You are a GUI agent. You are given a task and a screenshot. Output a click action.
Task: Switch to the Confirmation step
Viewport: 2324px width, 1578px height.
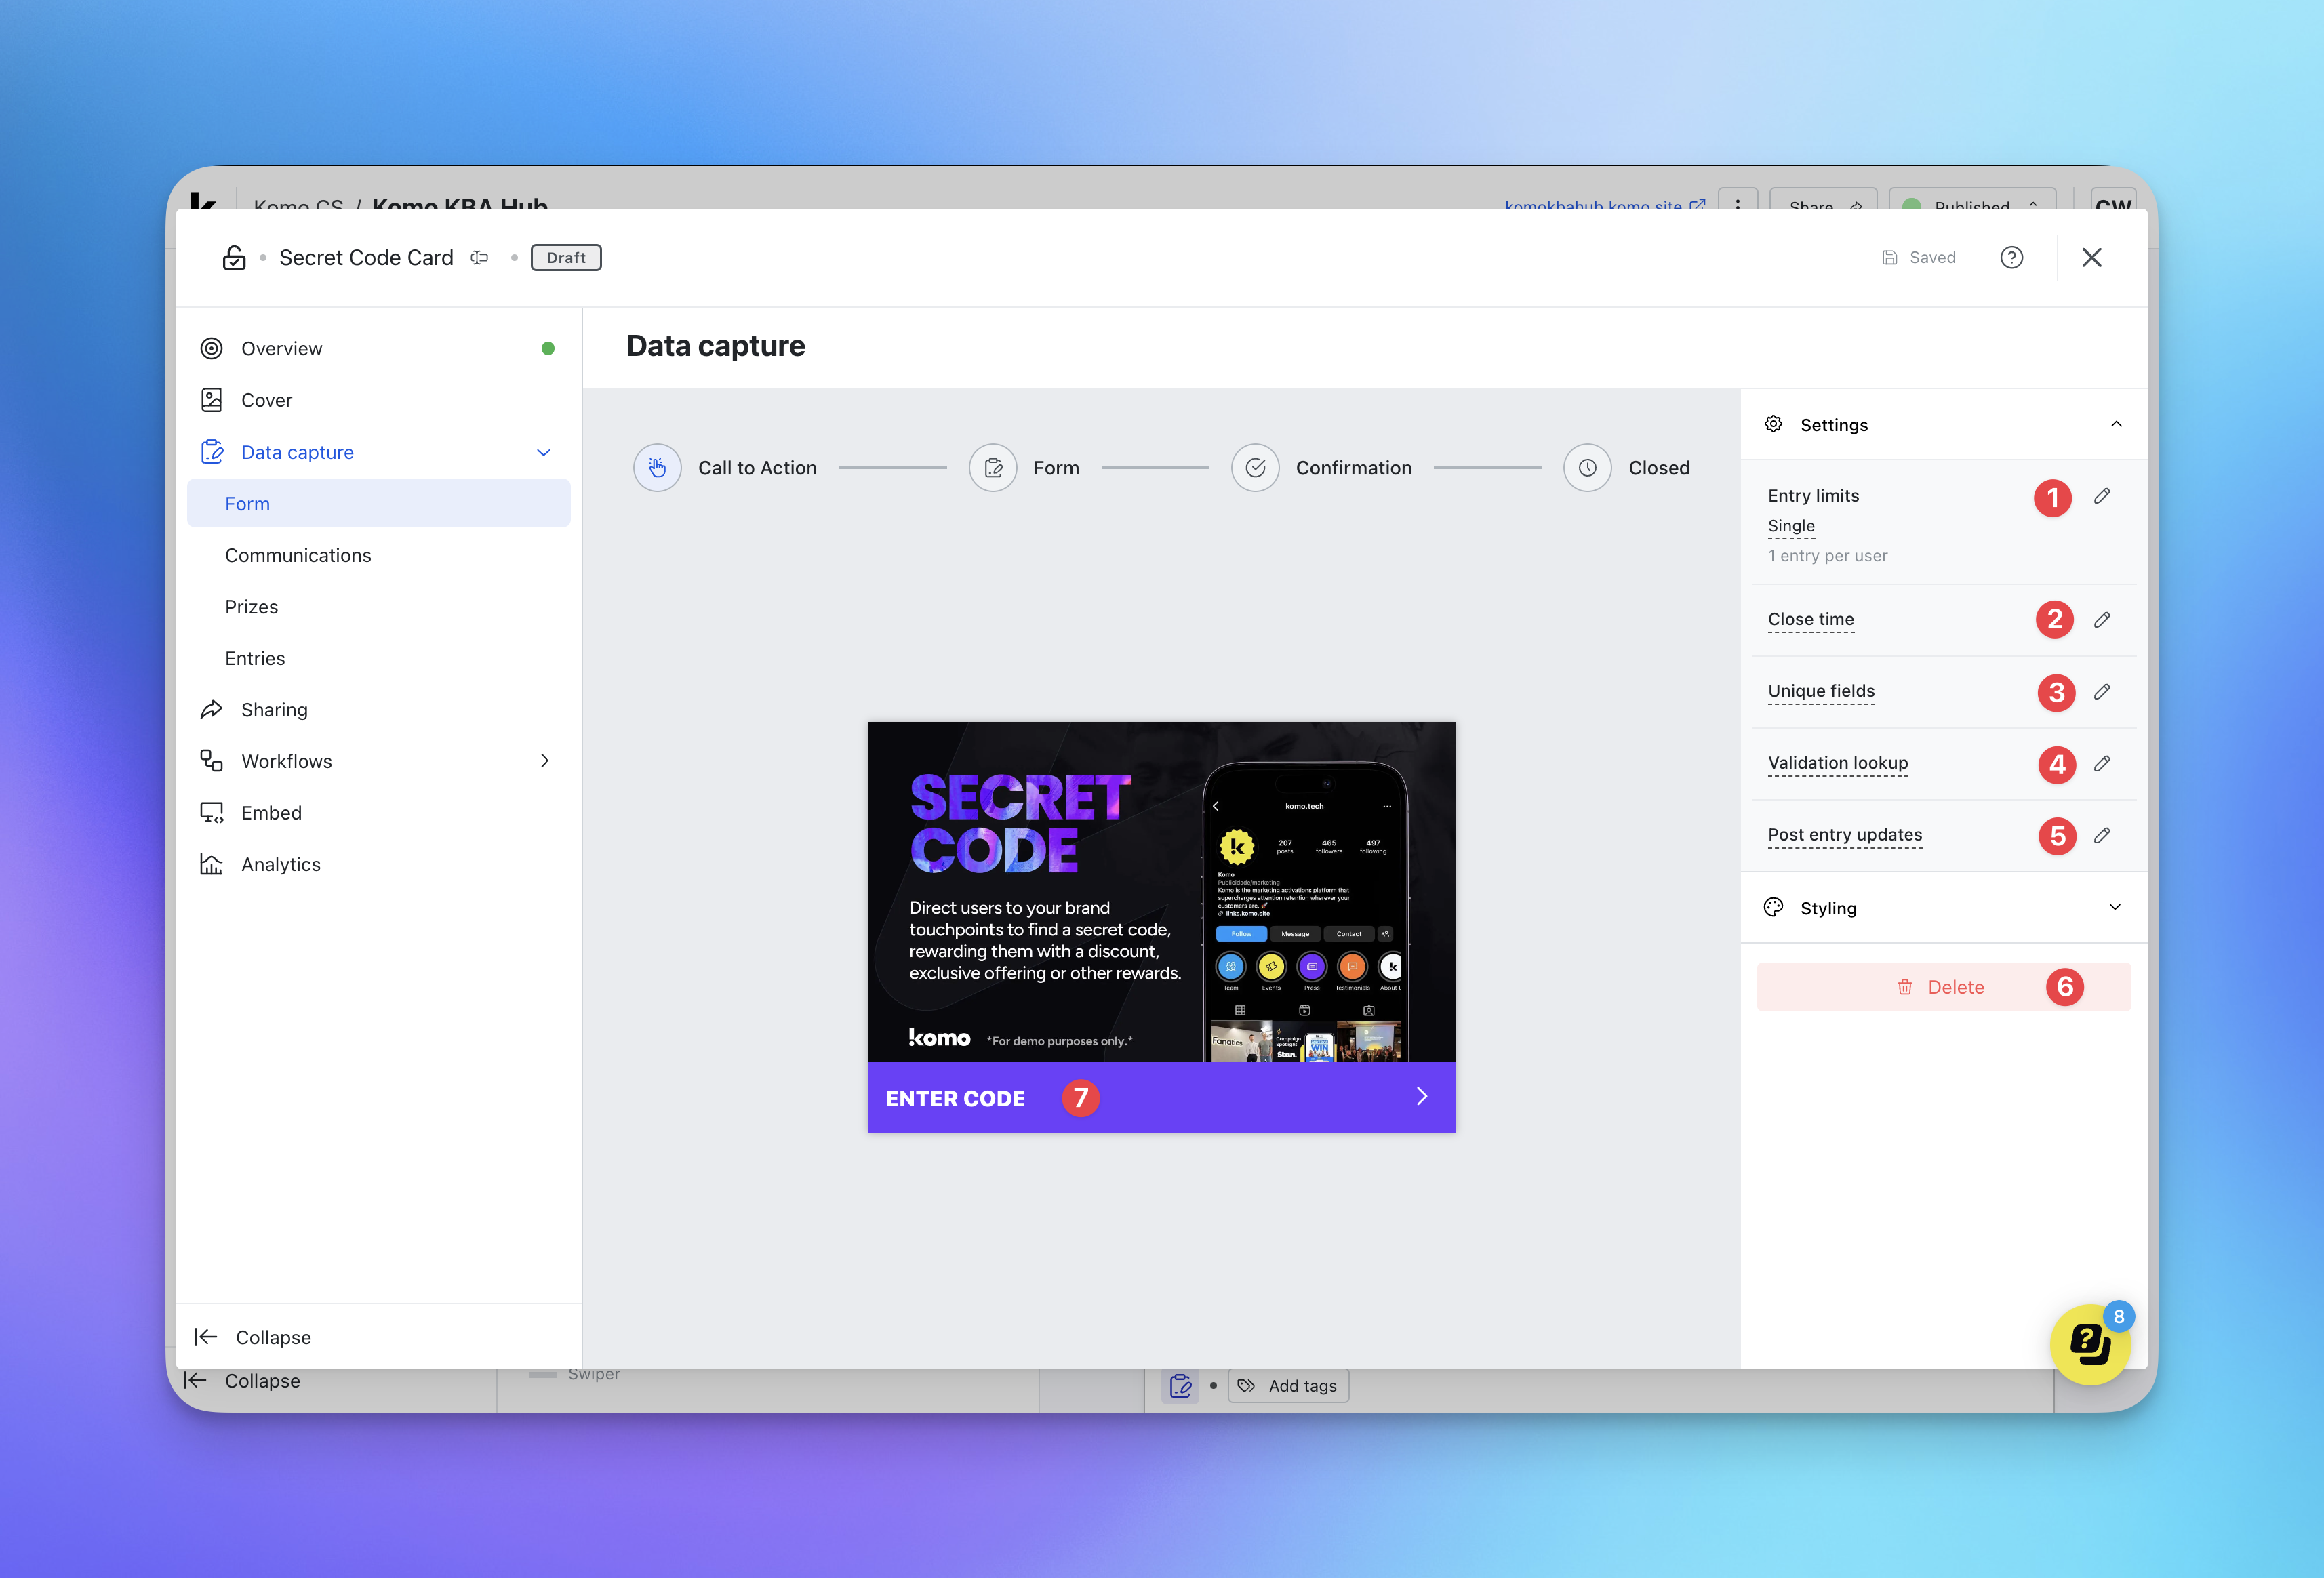(1255, 468)
